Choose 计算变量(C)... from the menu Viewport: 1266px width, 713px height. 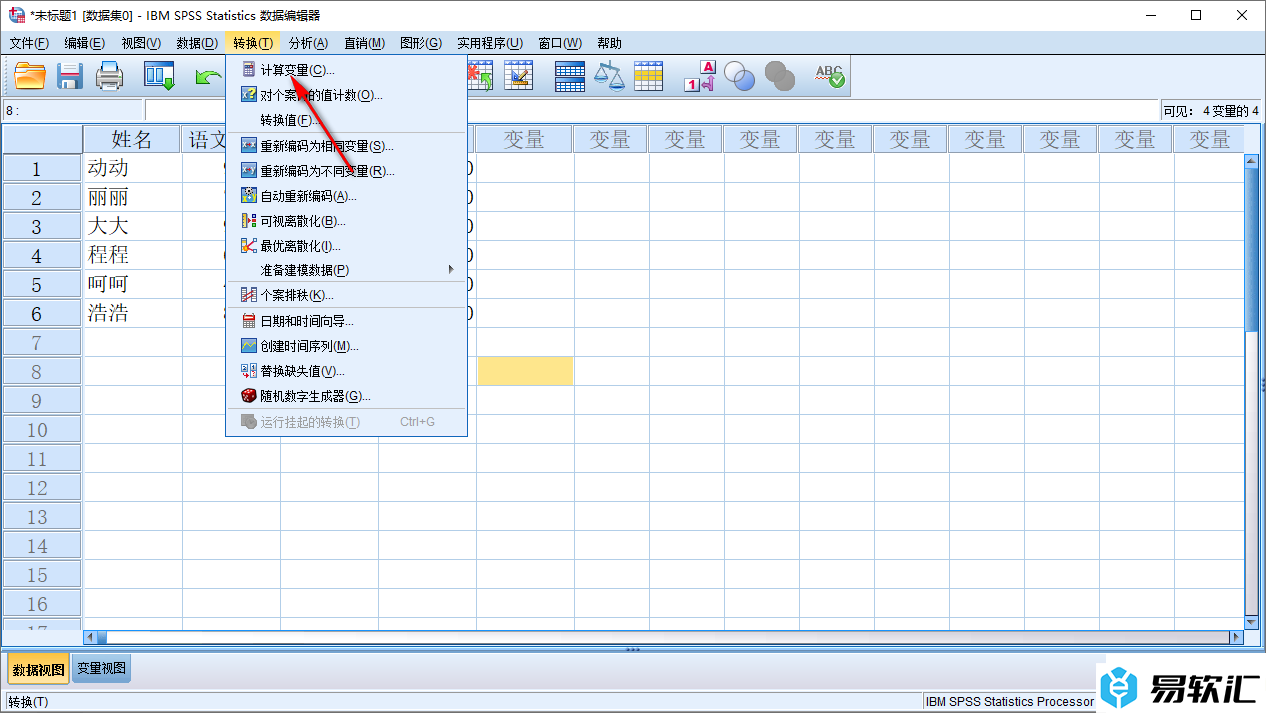pyautogui.click(x=346, y=70)
